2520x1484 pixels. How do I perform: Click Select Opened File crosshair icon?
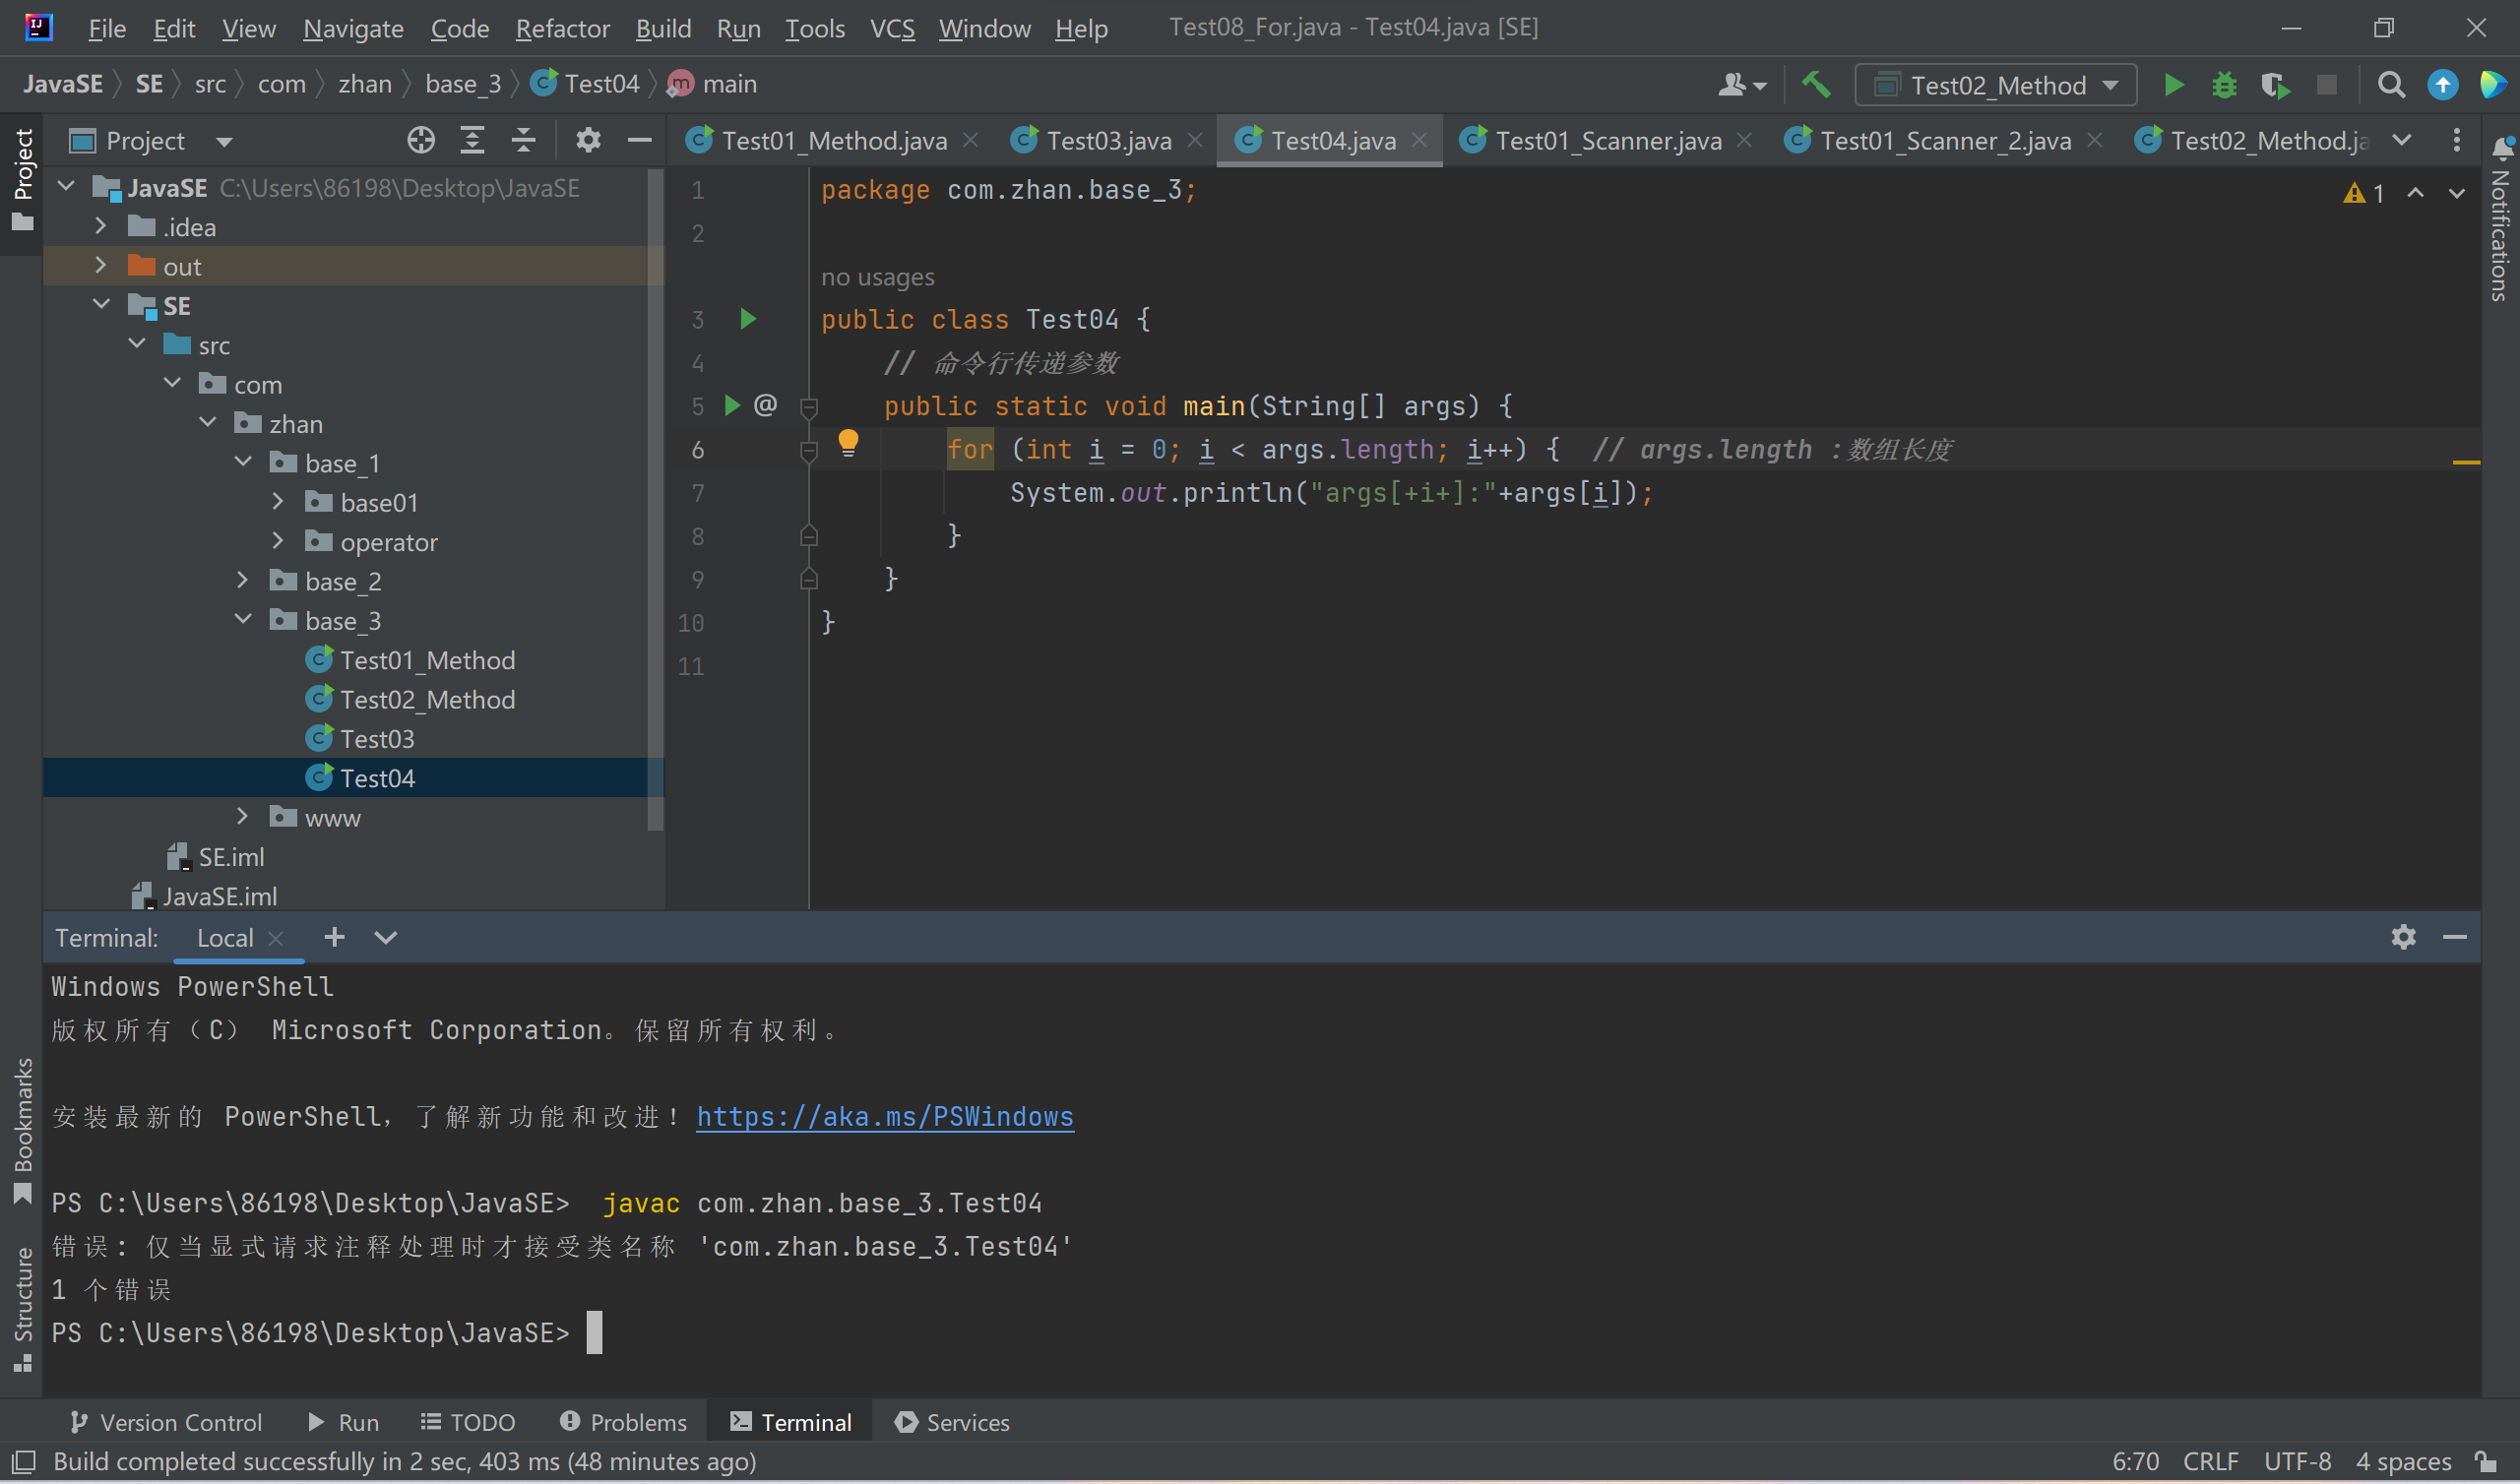click(421, 140)
